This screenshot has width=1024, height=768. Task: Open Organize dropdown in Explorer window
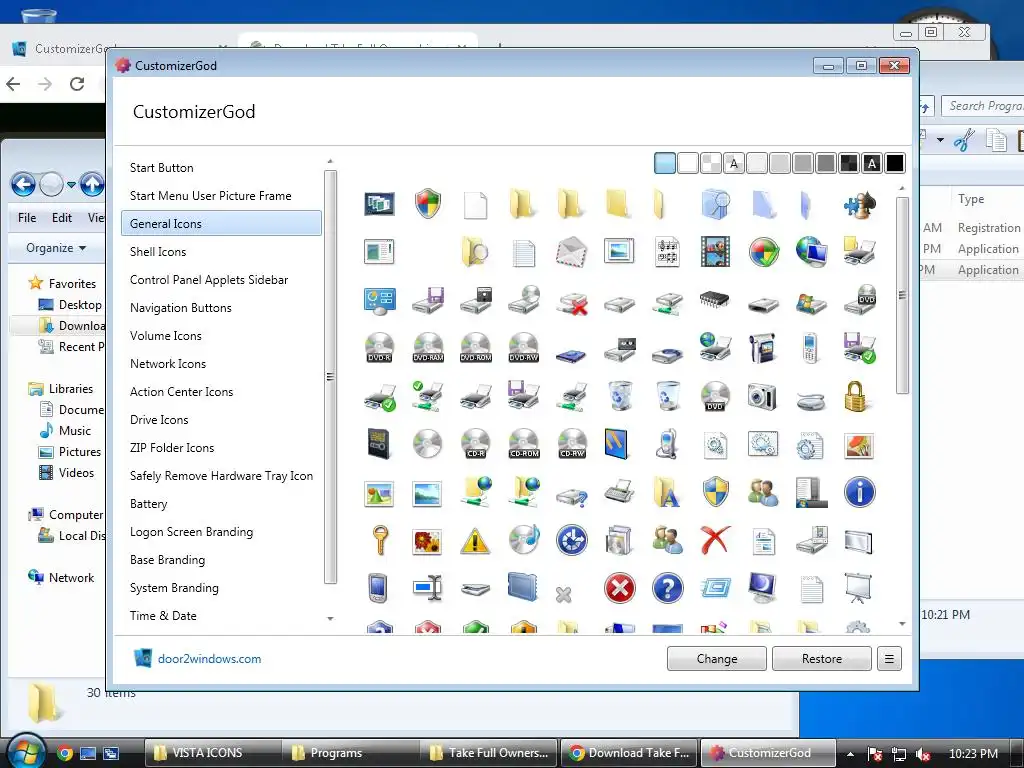pos(56,248)
